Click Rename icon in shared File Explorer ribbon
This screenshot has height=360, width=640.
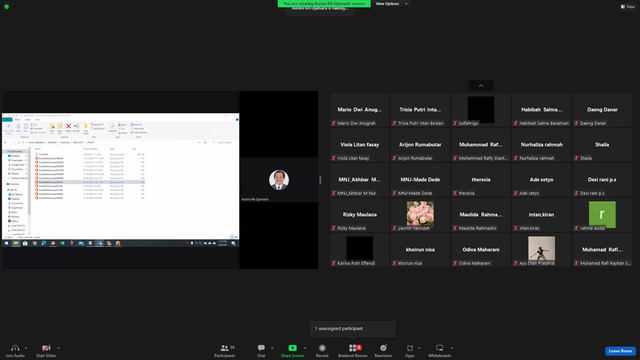click(x=76, y=127)
